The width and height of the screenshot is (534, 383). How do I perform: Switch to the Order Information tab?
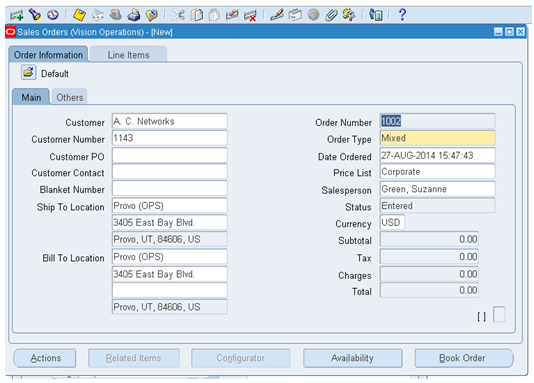click(48, 55)
